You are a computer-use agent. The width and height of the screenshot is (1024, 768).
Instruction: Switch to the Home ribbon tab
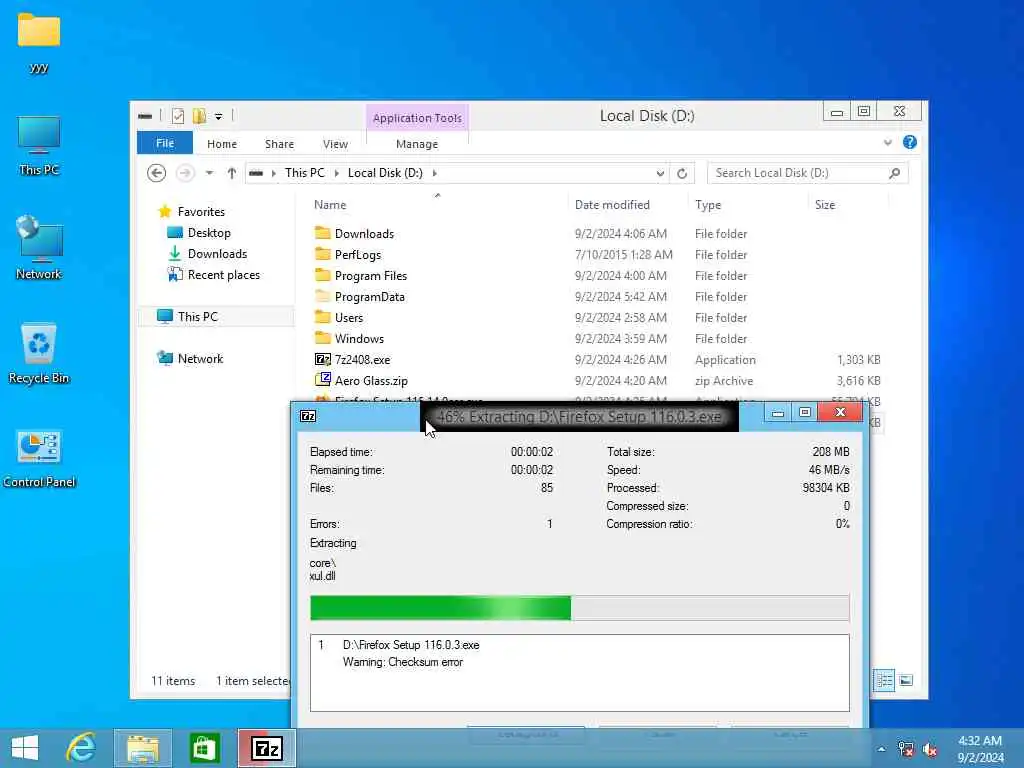221,144
